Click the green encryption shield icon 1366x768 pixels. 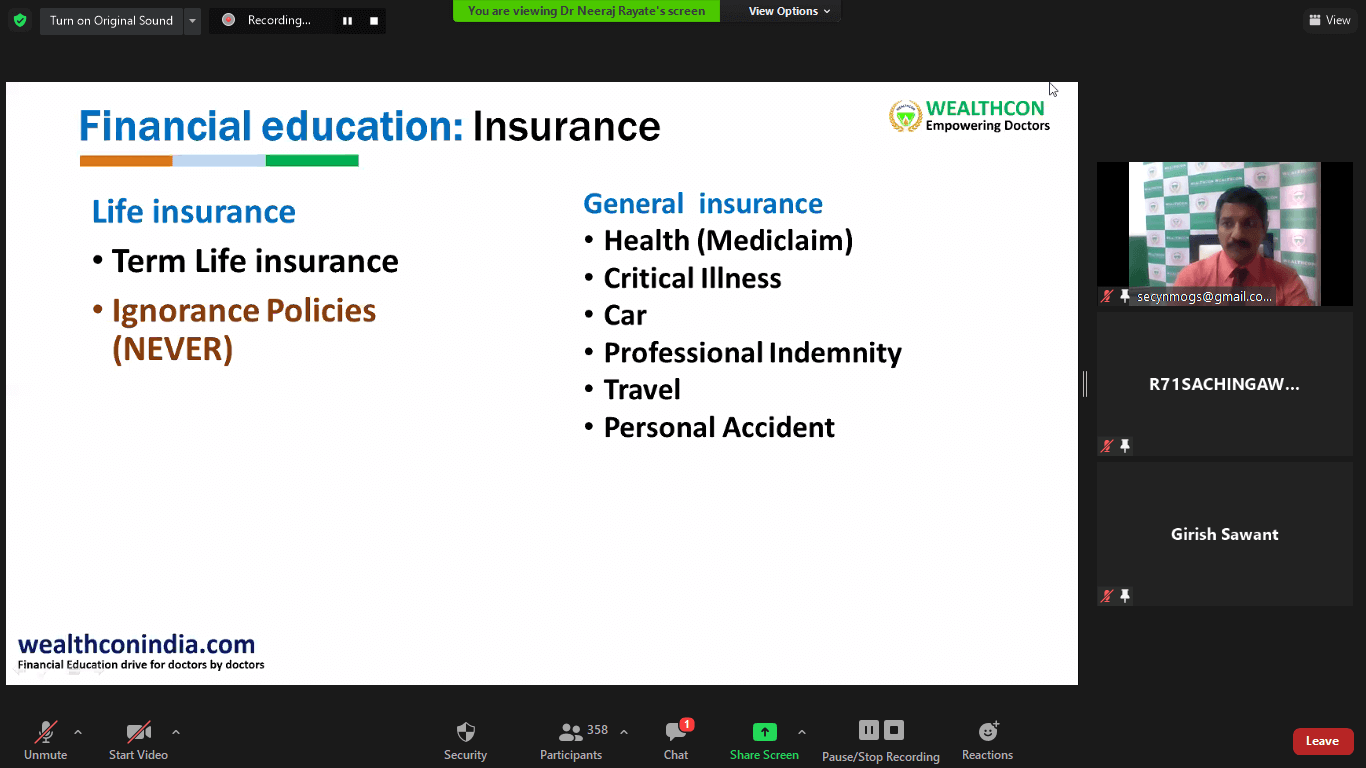20,21
